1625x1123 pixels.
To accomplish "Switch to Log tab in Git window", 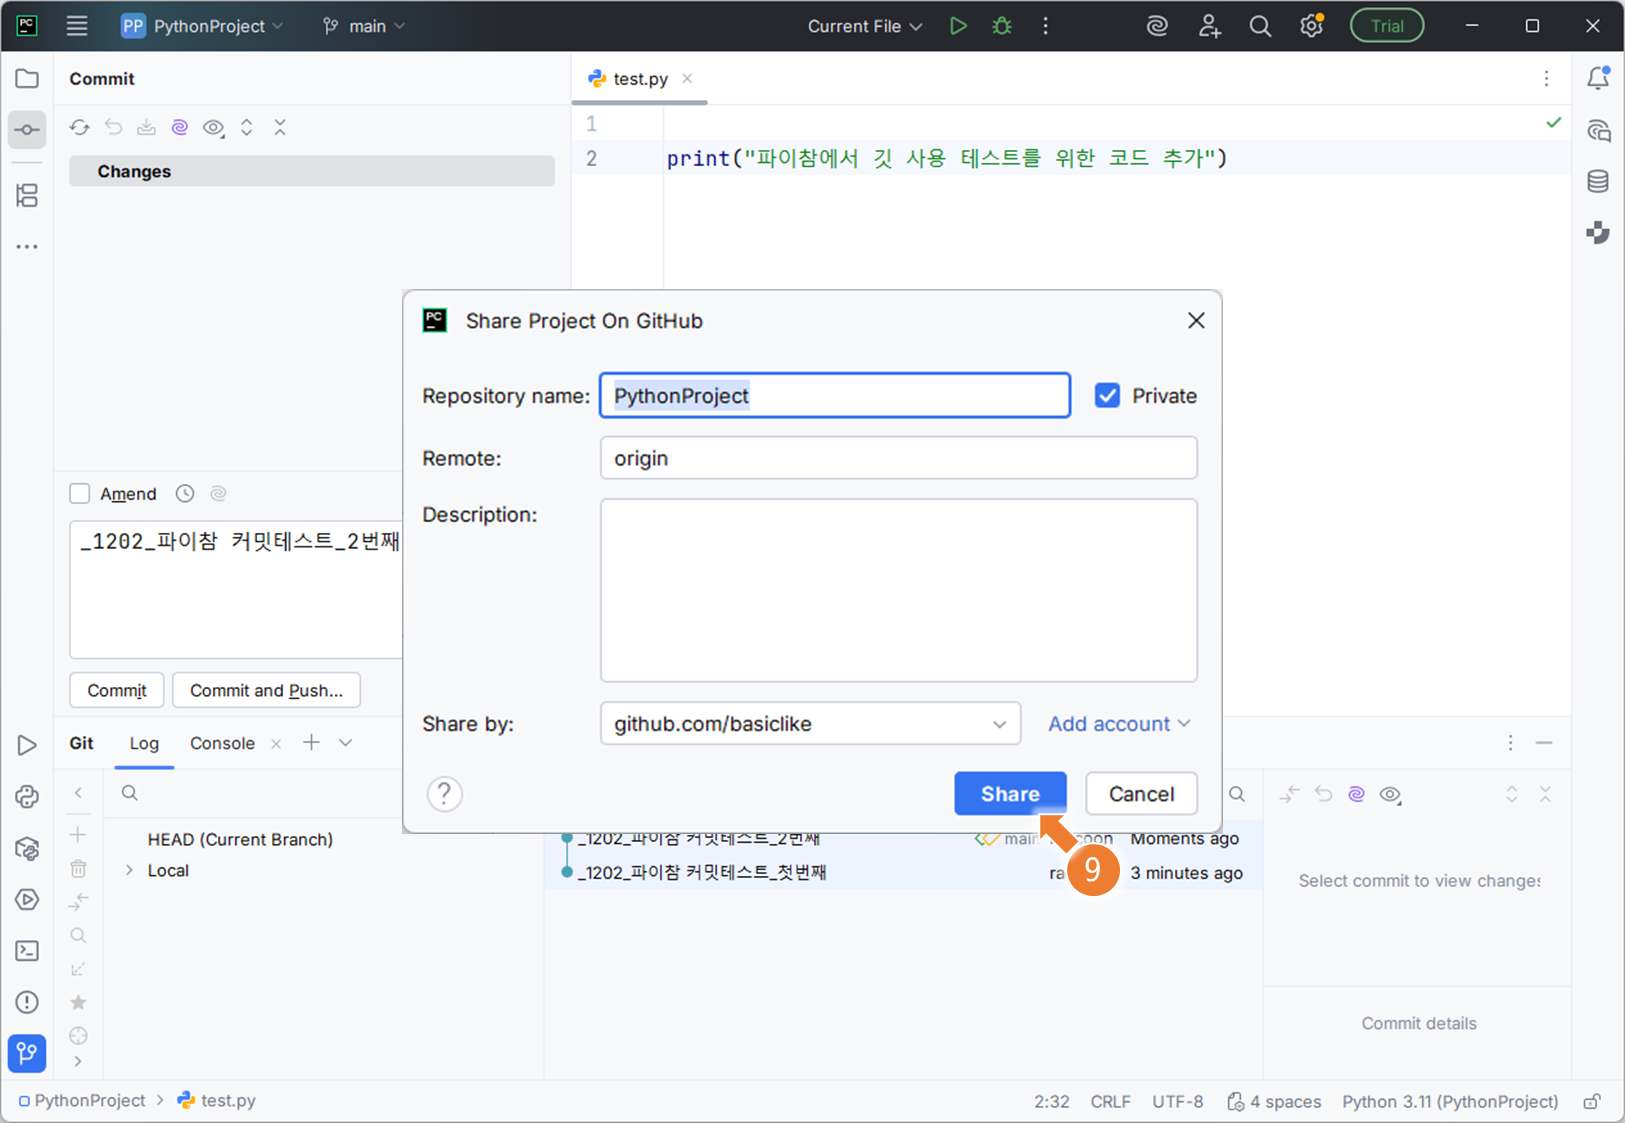I will (x=144, y=743).
